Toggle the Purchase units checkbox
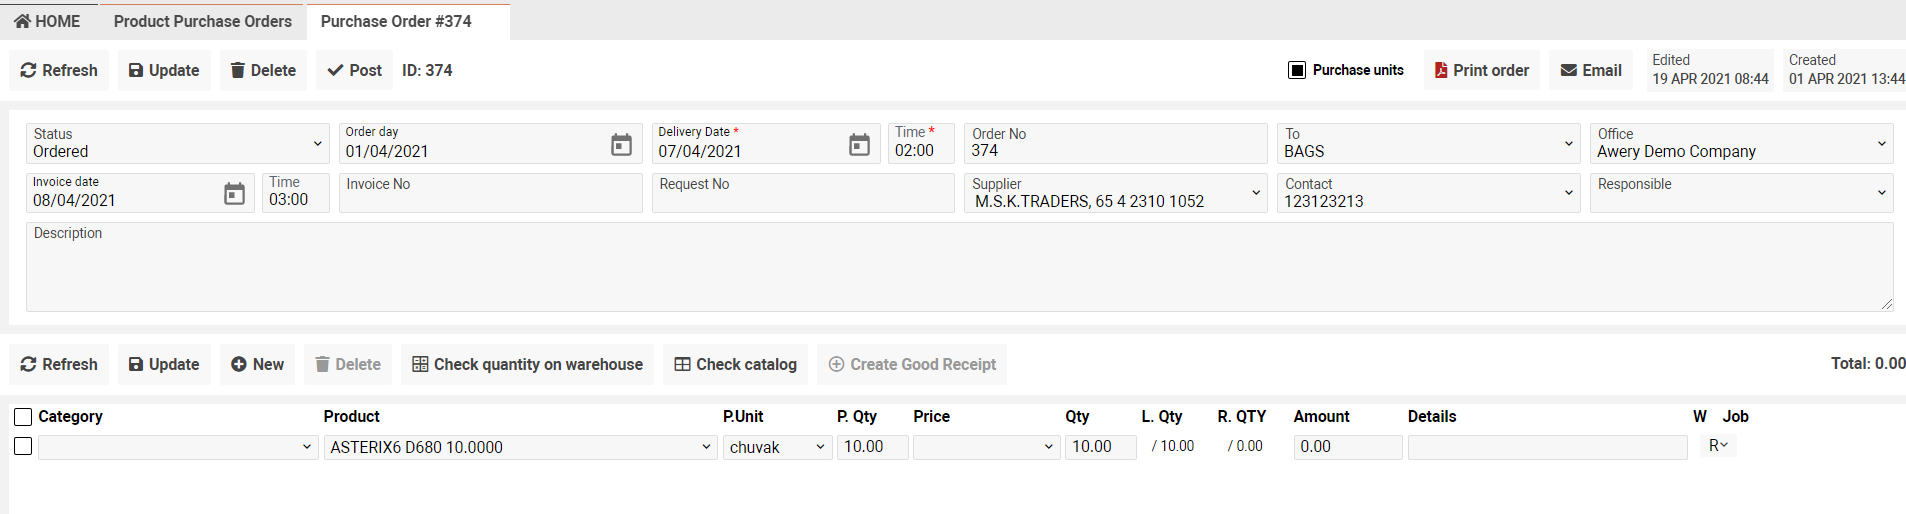The width and height of the screenshot is (1906, 514). 1297,70
